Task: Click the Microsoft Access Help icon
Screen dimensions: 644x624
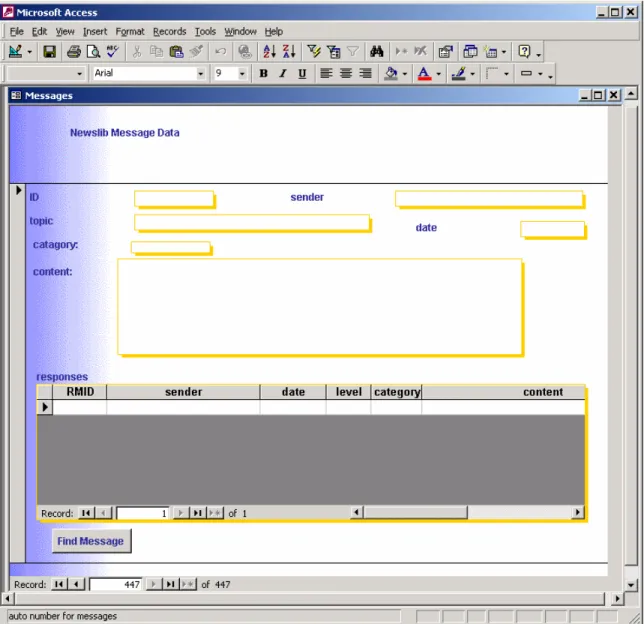Action: click(x=524, y=52)
